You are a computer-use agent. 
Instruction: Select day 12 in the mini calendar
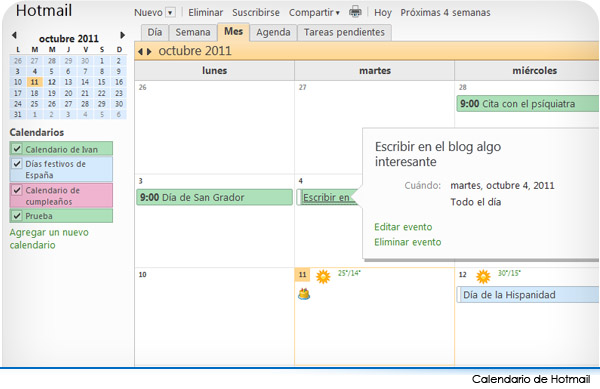[52, 82]
